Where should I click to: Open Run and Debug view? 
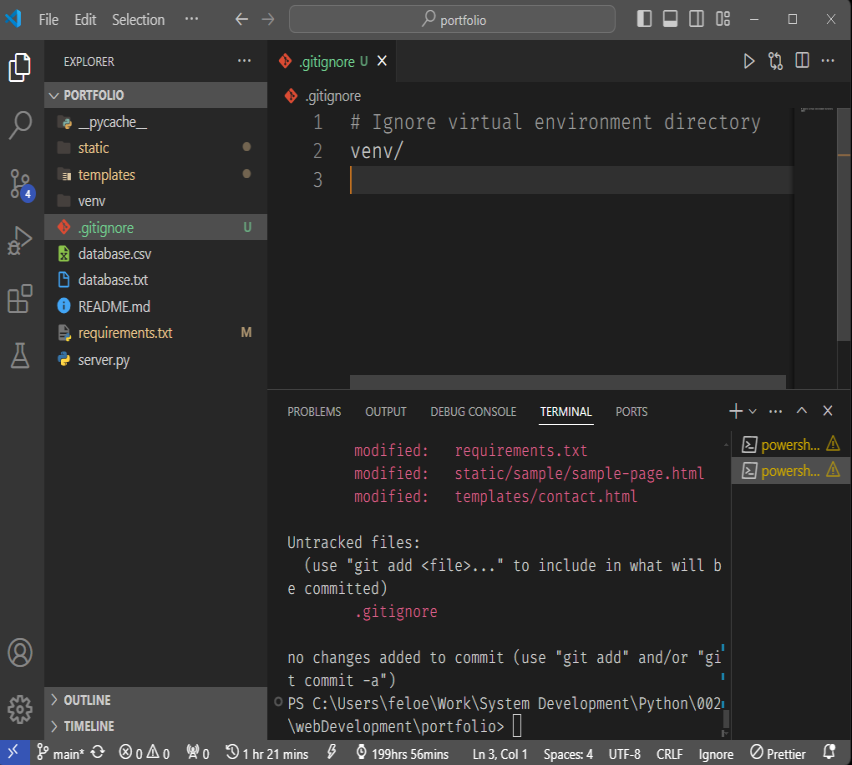(21, 241)
